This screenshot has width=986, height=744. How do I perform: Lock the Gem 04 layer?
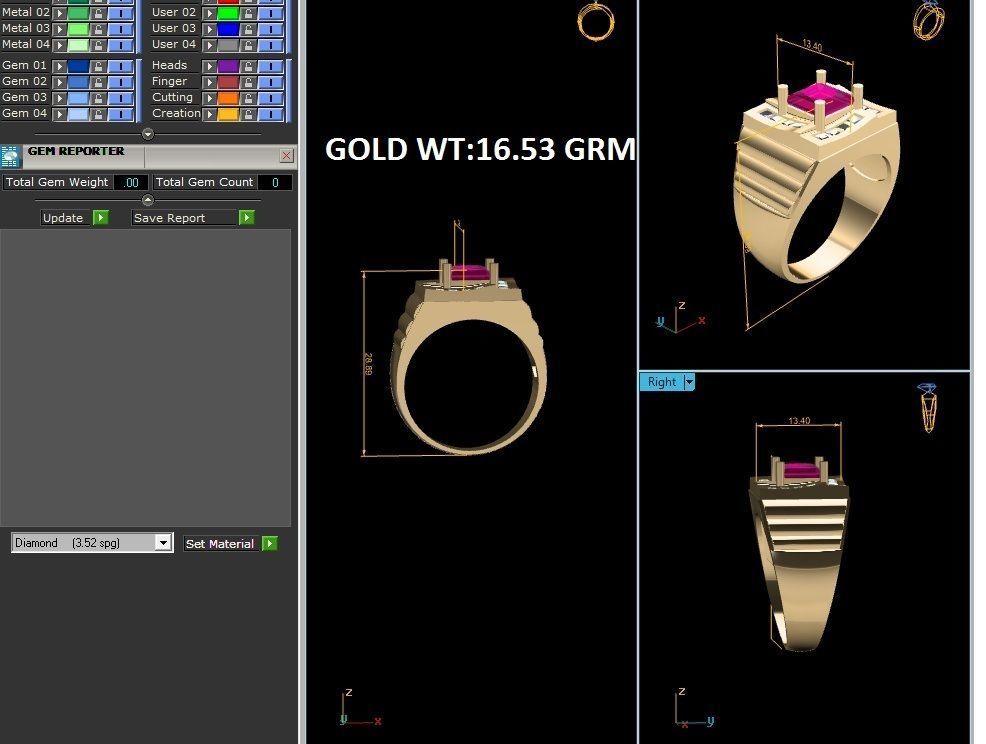98,114
